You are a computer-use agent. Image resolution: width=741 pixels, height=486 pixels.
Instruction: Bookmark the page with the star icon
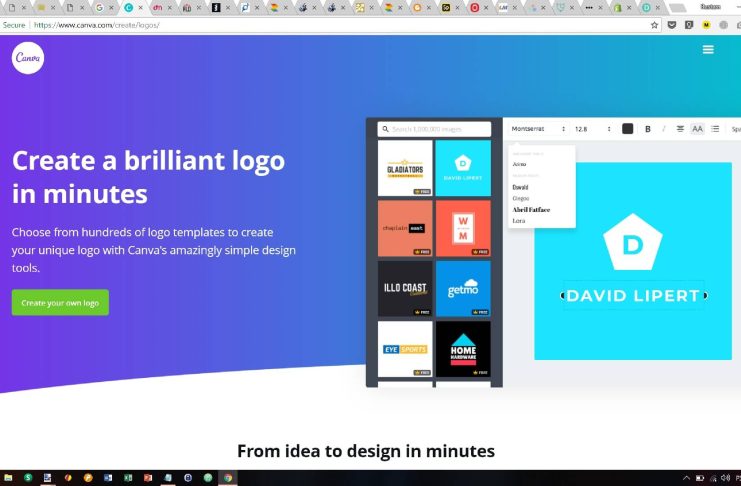click(655, 25)
